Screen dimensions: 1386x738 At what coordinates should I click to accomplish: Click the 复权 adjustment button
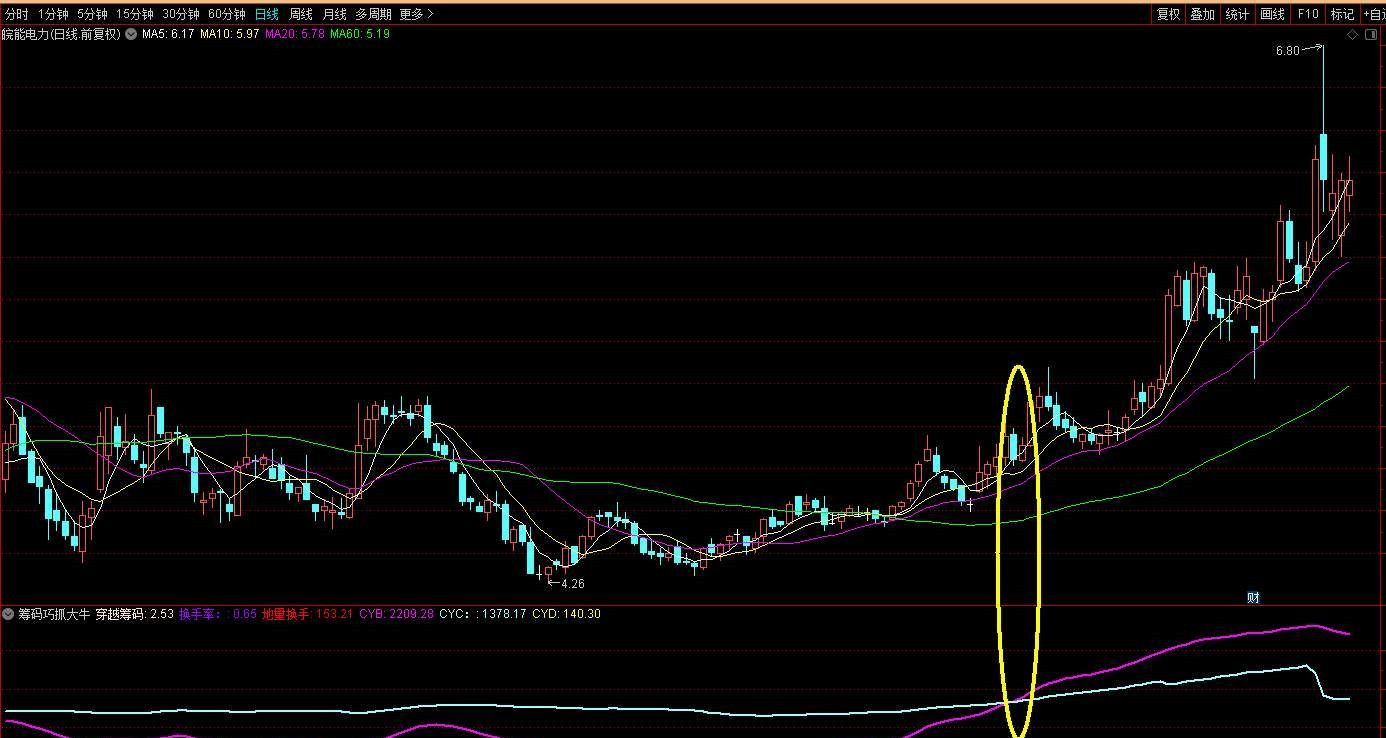(1168, 14)
